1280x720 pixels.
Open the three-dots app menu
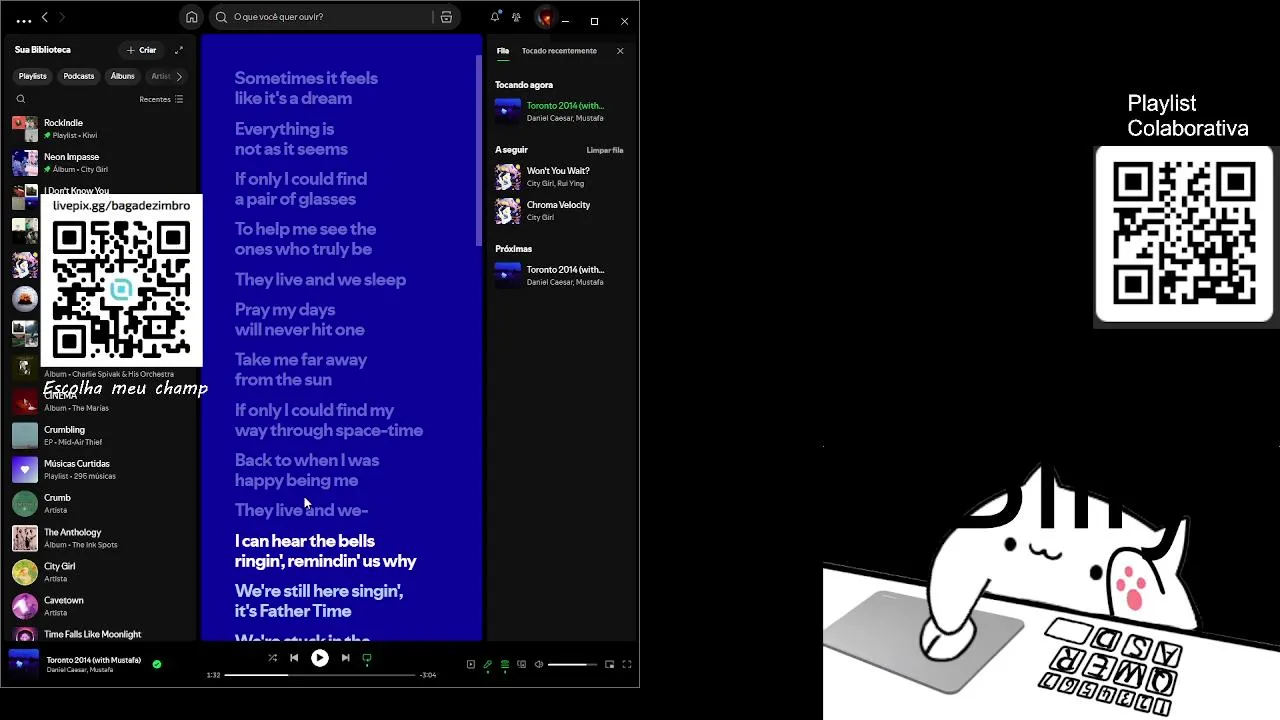pos(24,19)
